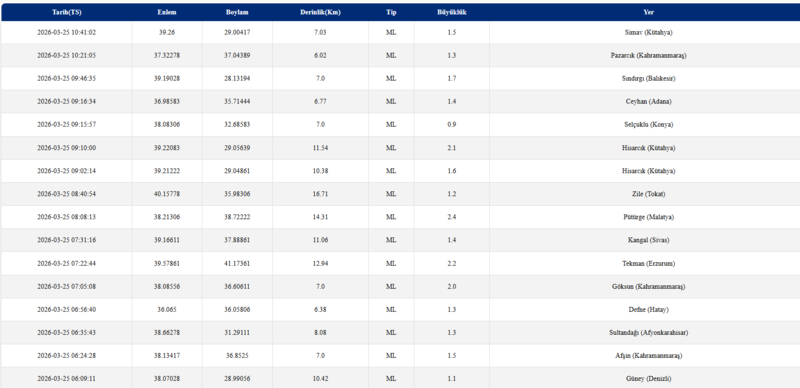800x388 pixels.
Task: Select the date cell 2026-03-25 06:35:43
Action: click(x=66, y=332)
